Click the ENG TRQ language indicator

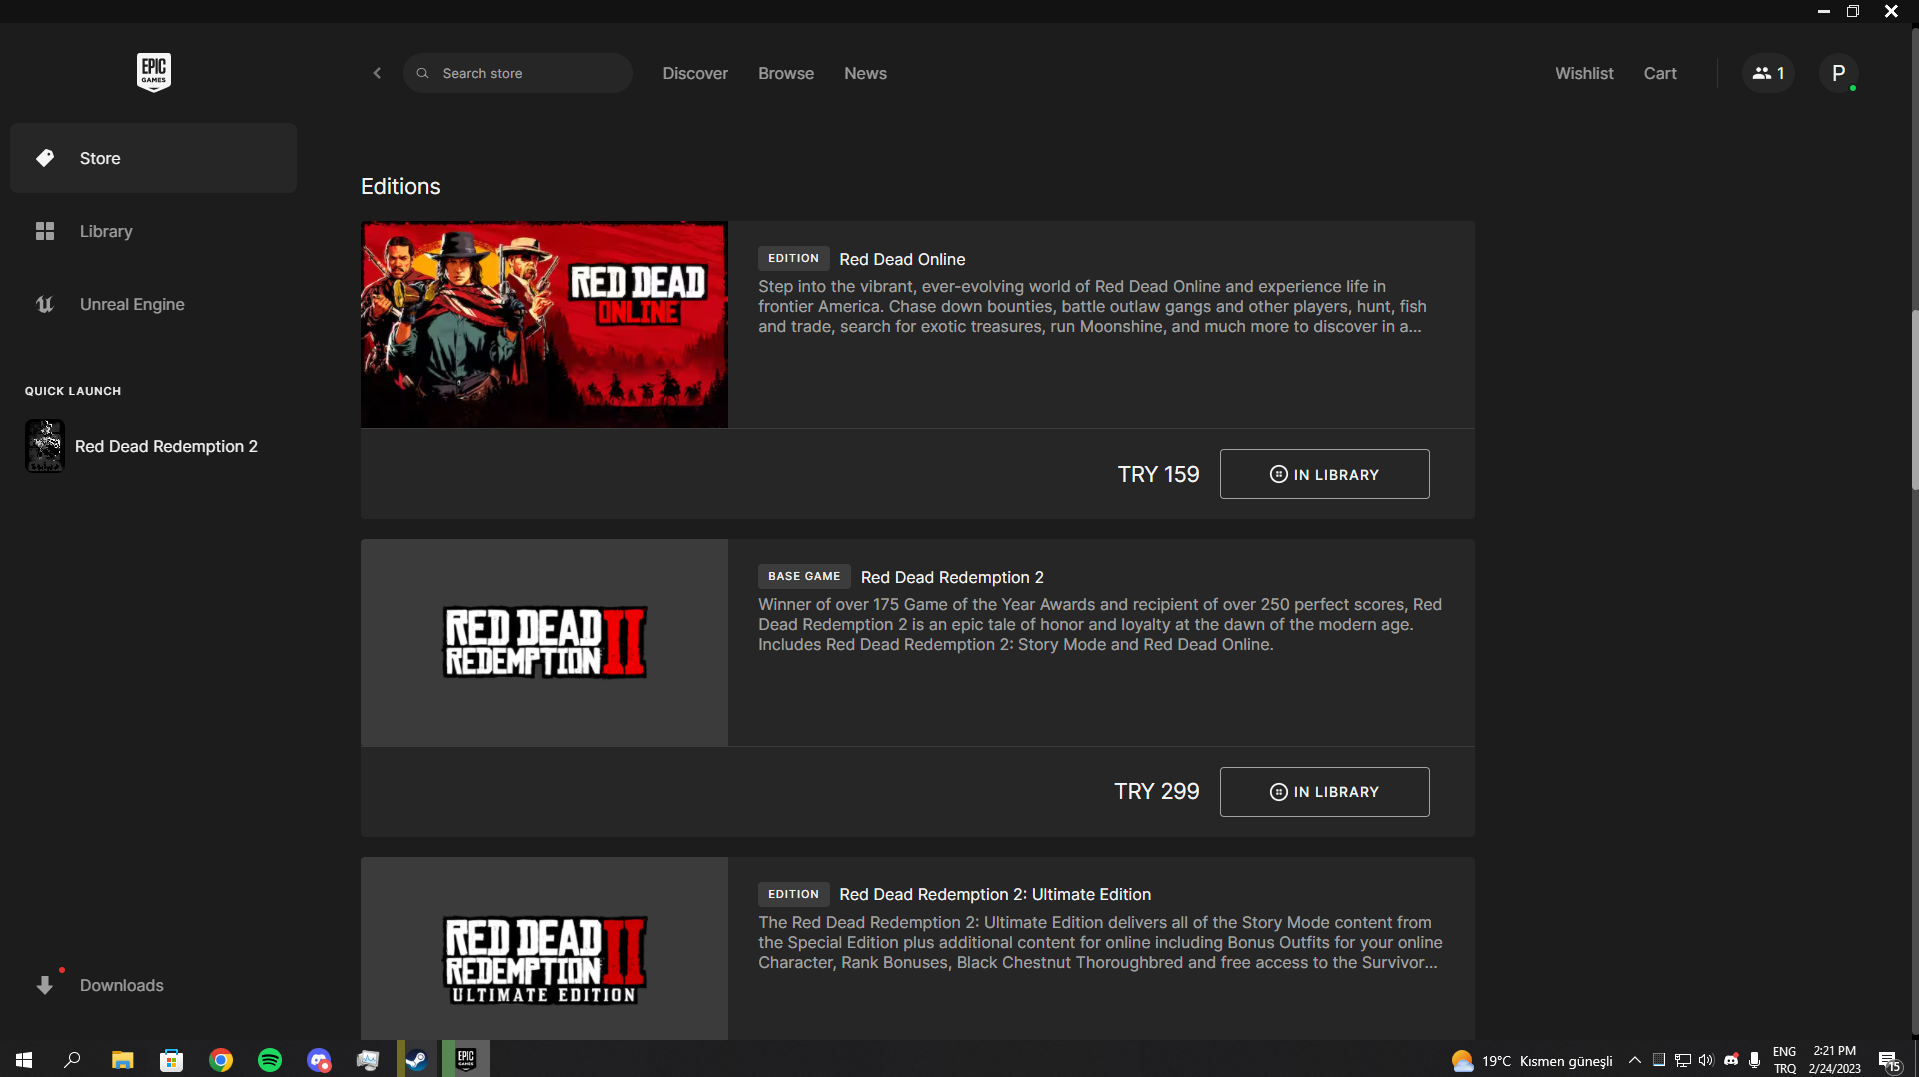click(1784, 1060)
